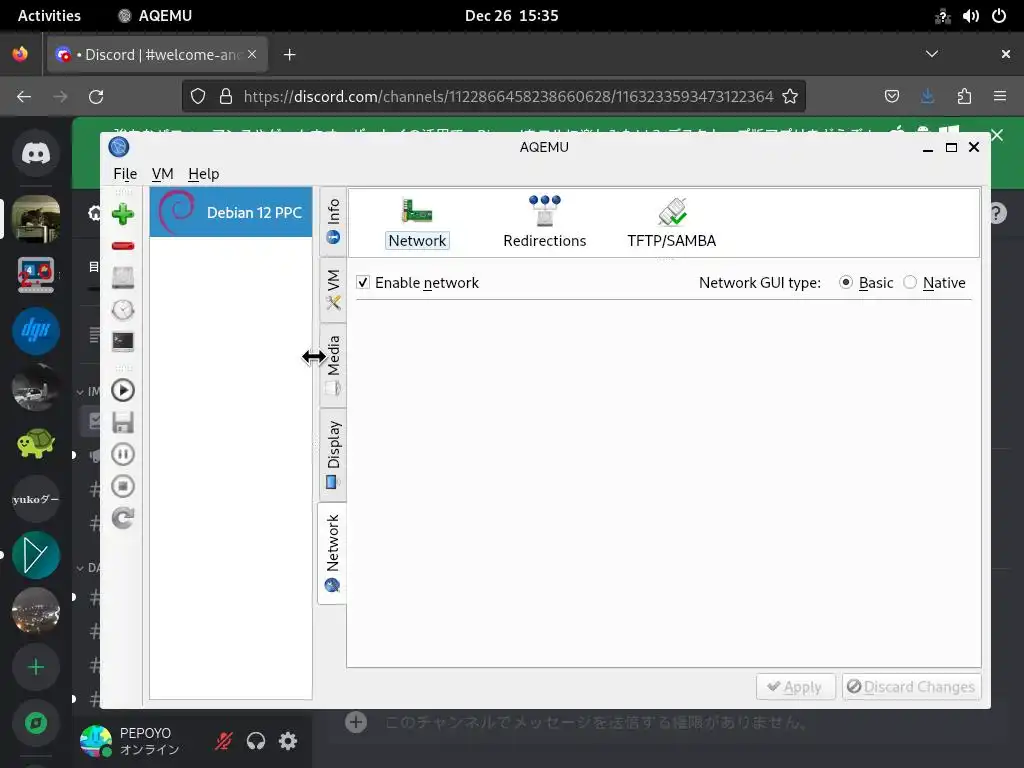This screenshot has height=768, width=1024.
Task: Close the Discord green banner
Action: [x=997, y=135]
